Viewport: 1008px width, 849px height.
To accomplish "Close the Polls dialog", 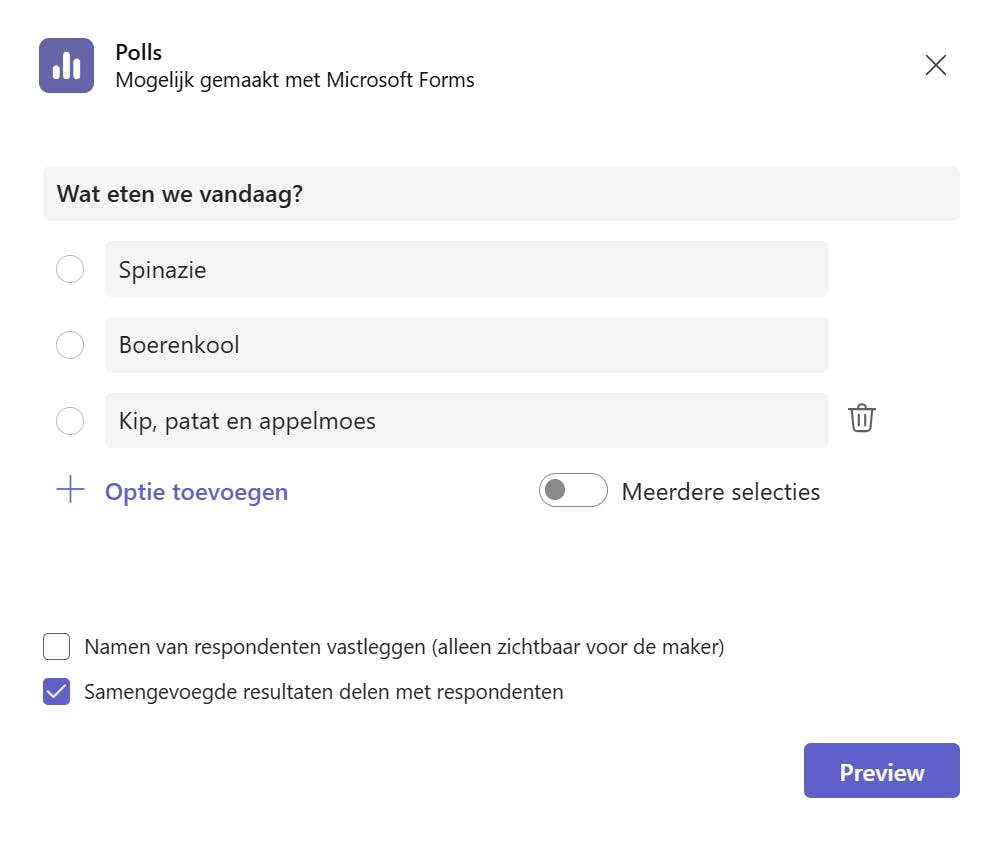I will coord(935,66).
